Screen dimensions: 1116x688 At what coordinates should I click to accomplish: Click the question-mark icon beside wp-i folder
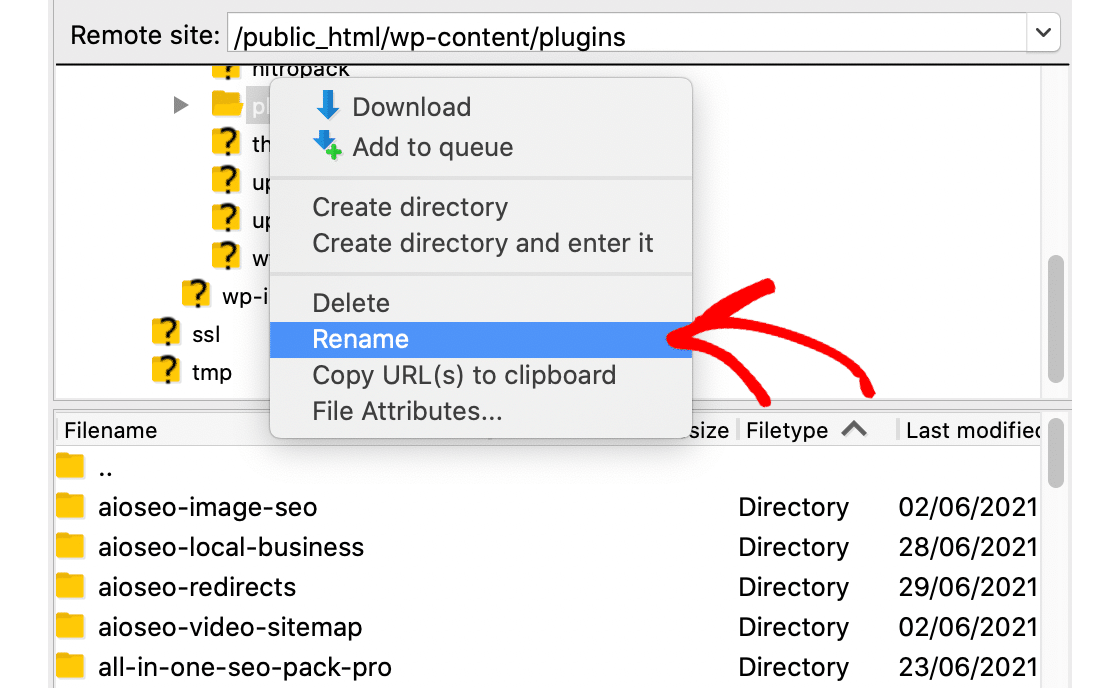tap(196, 293)
